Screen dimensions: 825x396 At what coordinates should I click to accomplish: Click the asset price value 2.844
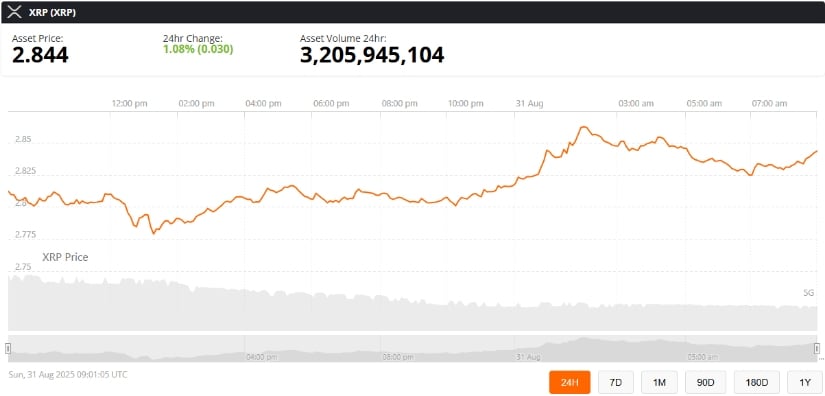click(40, 55)
